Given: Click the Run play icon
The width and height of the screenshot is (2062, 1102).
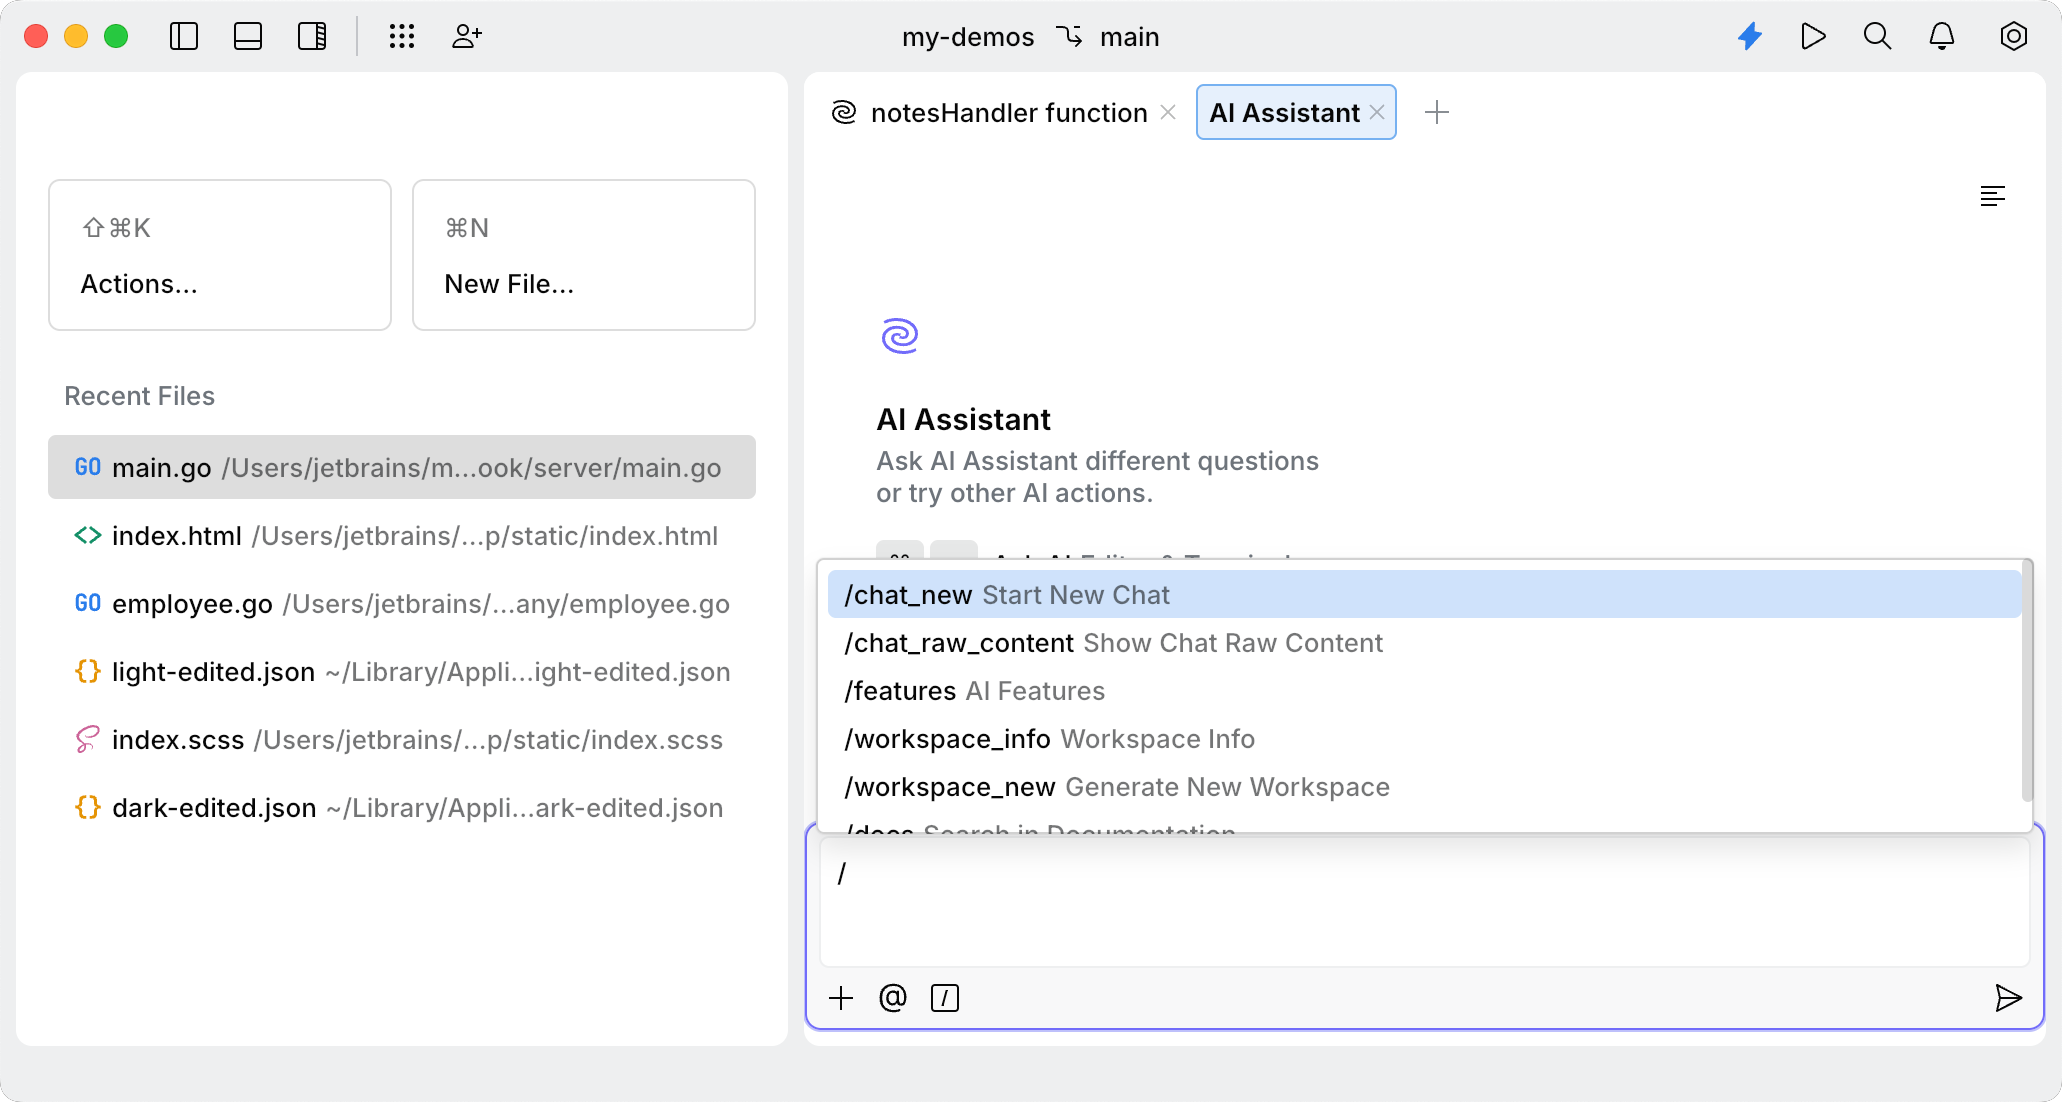Looking at the screenshot, I should click(x=1813, y=37).
